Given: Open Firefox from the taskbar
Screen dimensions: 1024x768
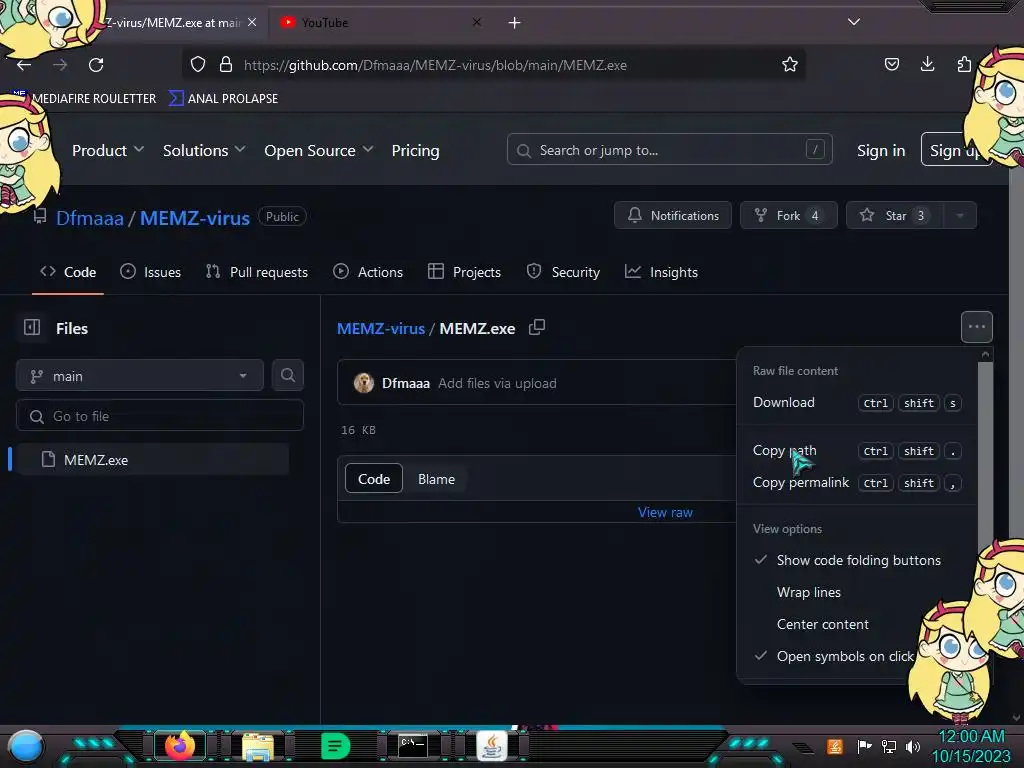Looking at the screenshot, I should click(180, 746).
